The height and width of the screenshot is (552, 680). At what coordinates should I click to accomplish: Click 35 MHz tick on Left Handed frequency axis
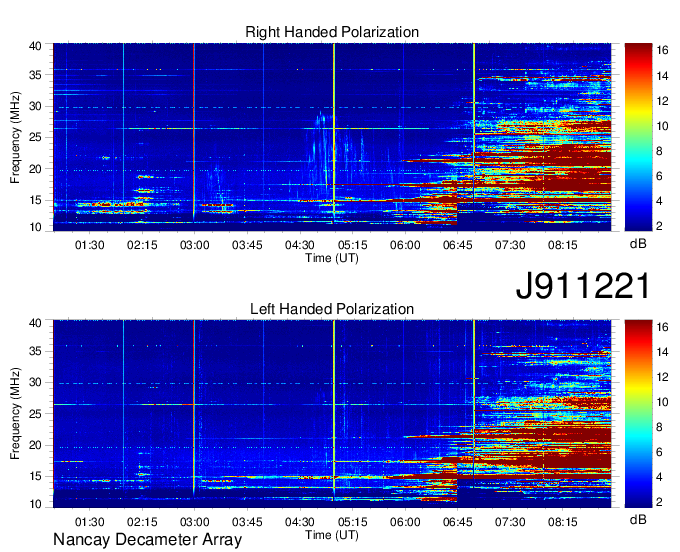pyautogui.click(x=35, y=351)
